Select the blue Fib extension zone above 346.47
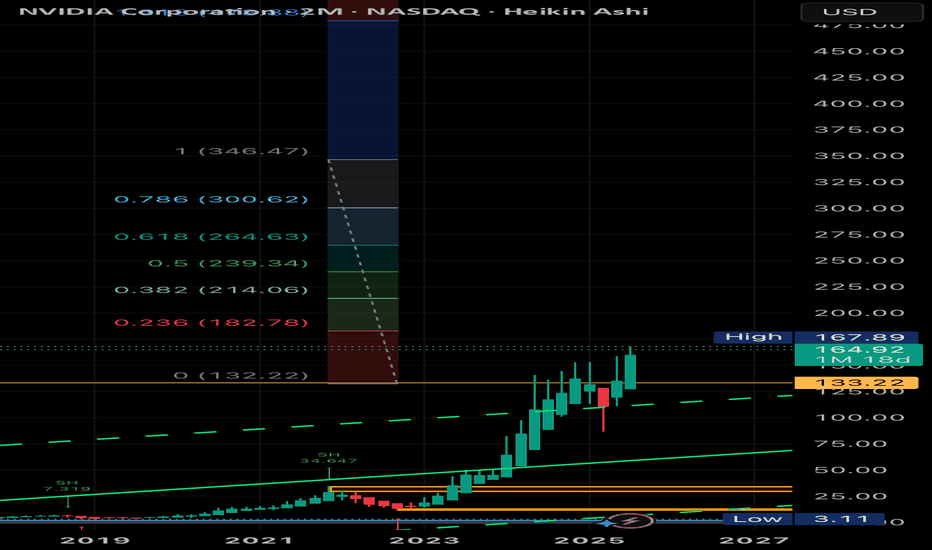 (363, 89)
